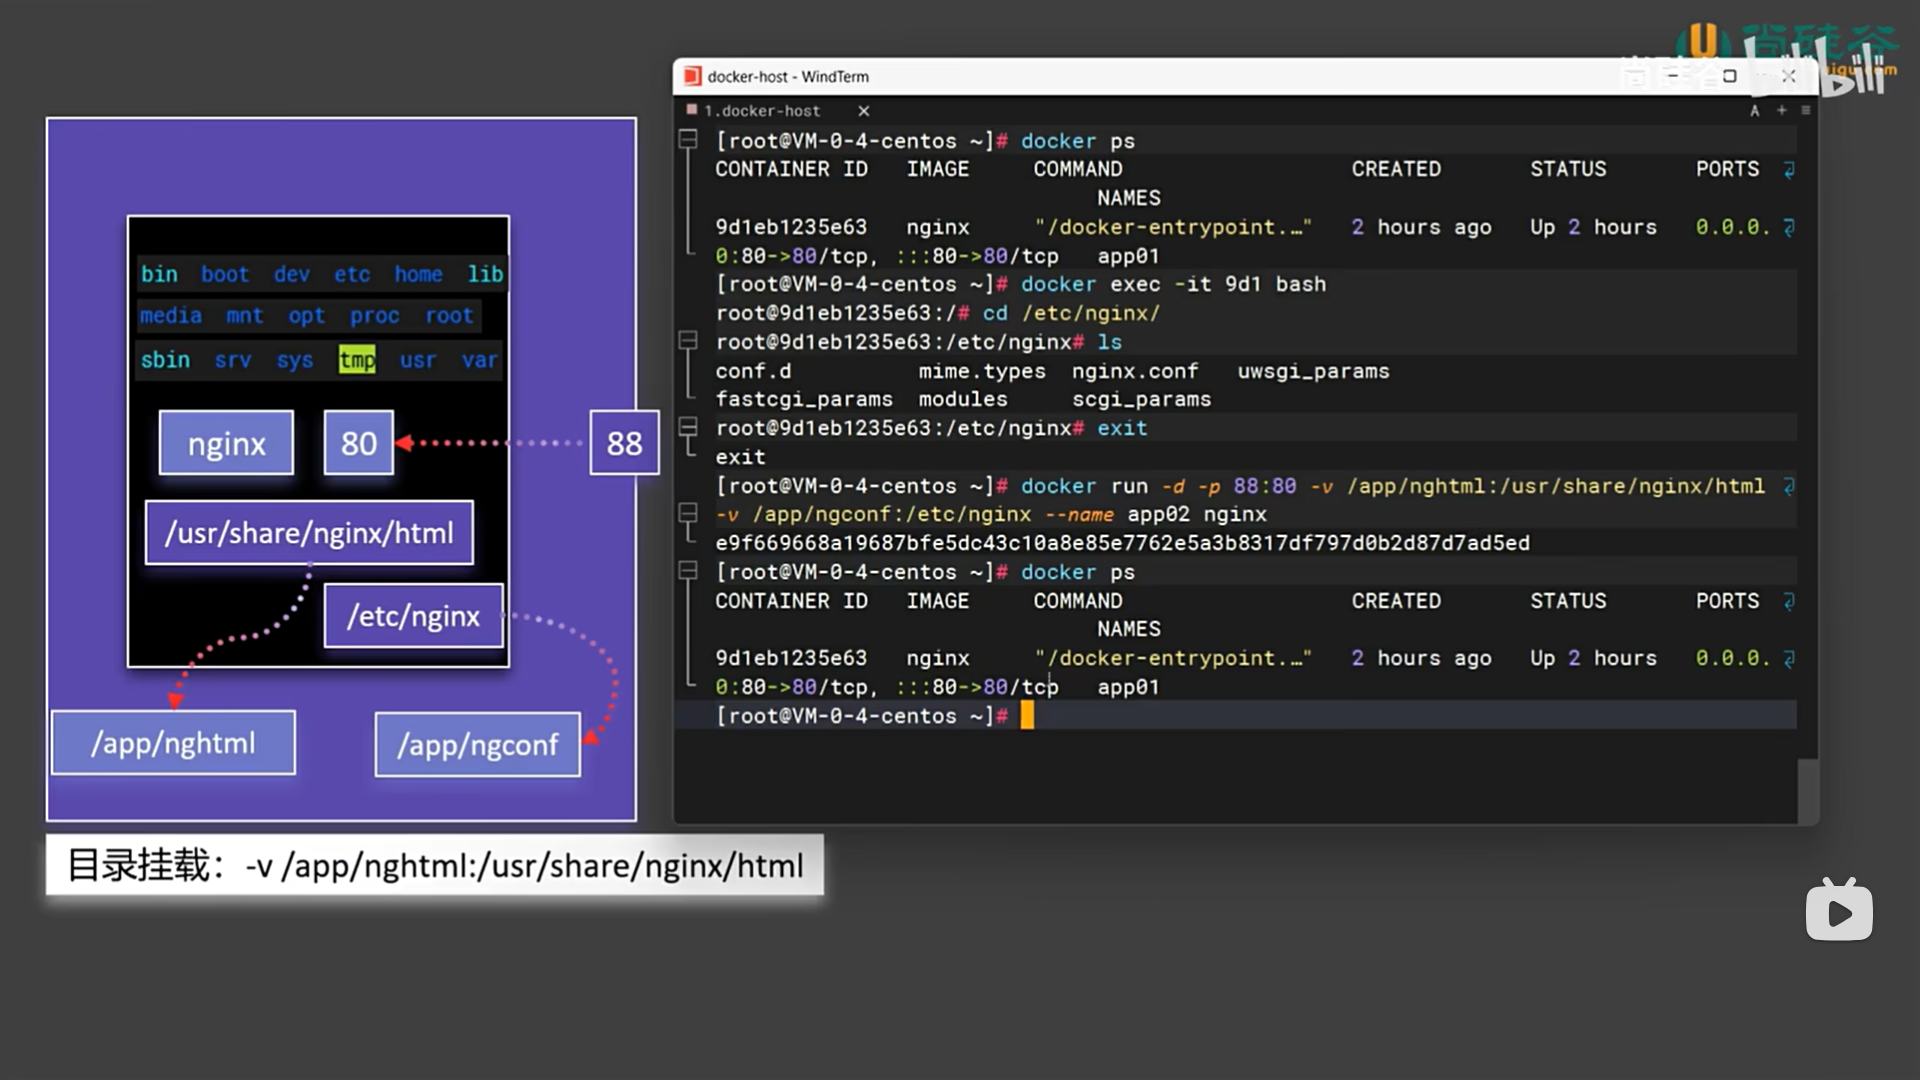Viewport: 1920px width, 1080px height.
Task: Select the nginx box in container
Action: [x=227, y=442]
